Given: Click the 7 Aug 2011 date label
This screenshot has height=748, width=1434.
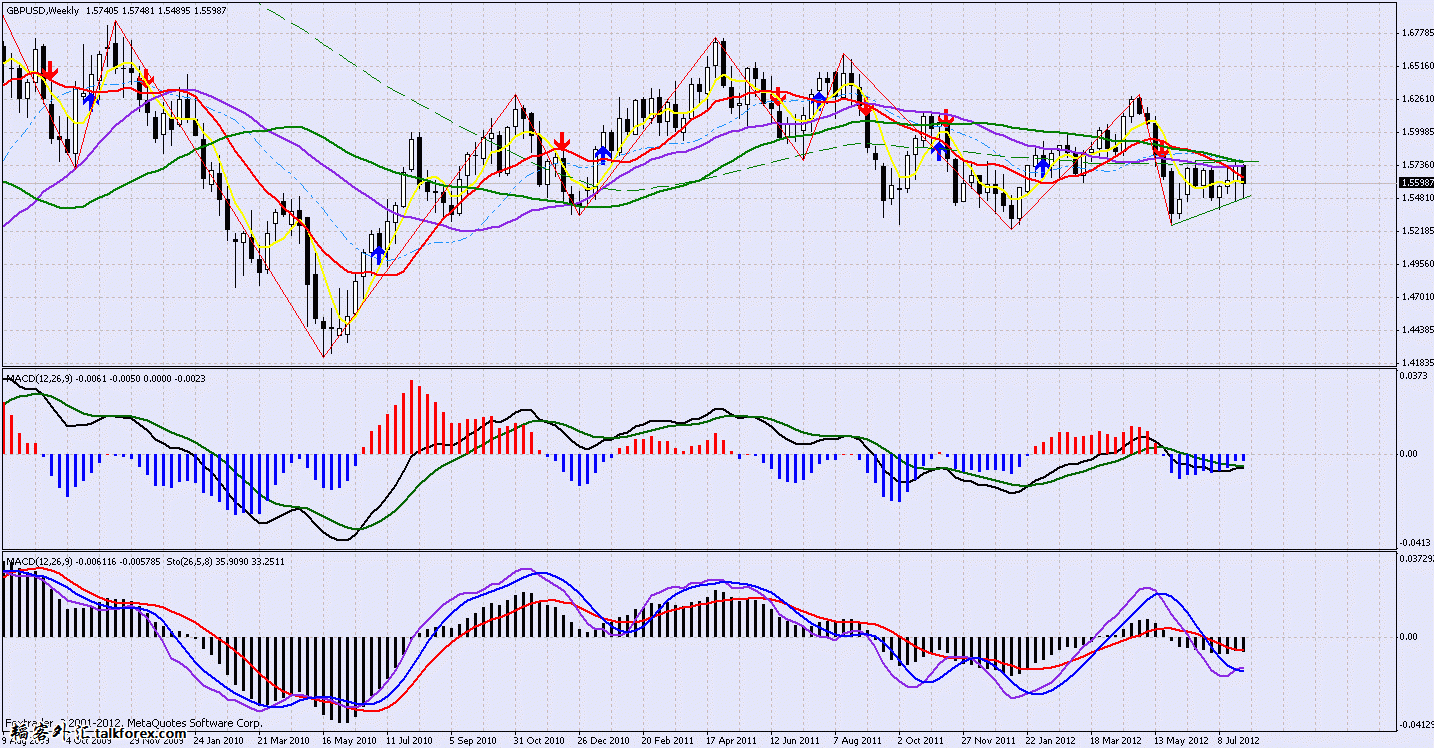Looking at the screenshot, I should [859, 740].
